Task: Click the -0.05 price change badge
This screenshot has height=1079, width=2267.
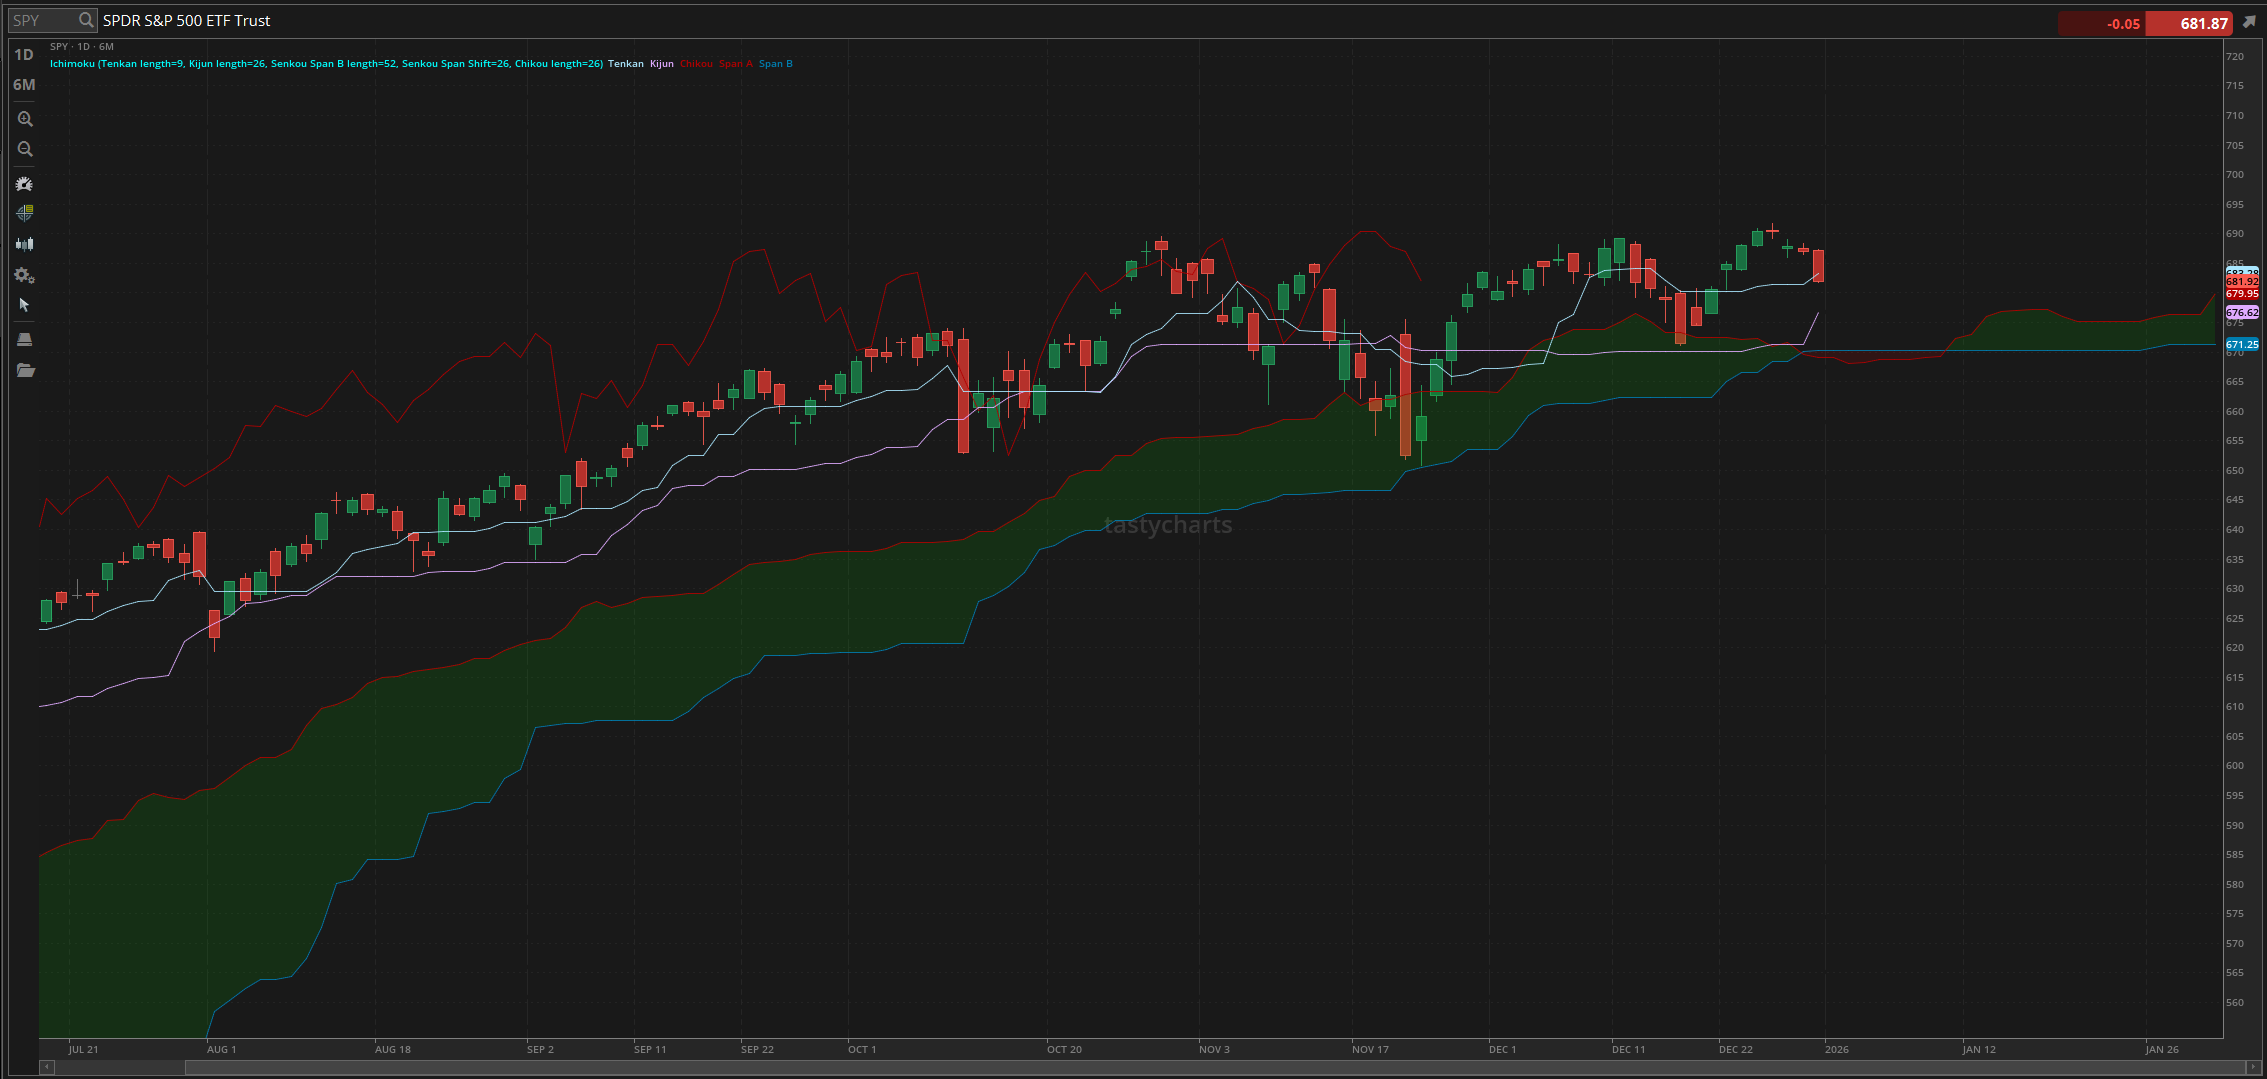Action: pyautogui.click(x=2100, y=23)
